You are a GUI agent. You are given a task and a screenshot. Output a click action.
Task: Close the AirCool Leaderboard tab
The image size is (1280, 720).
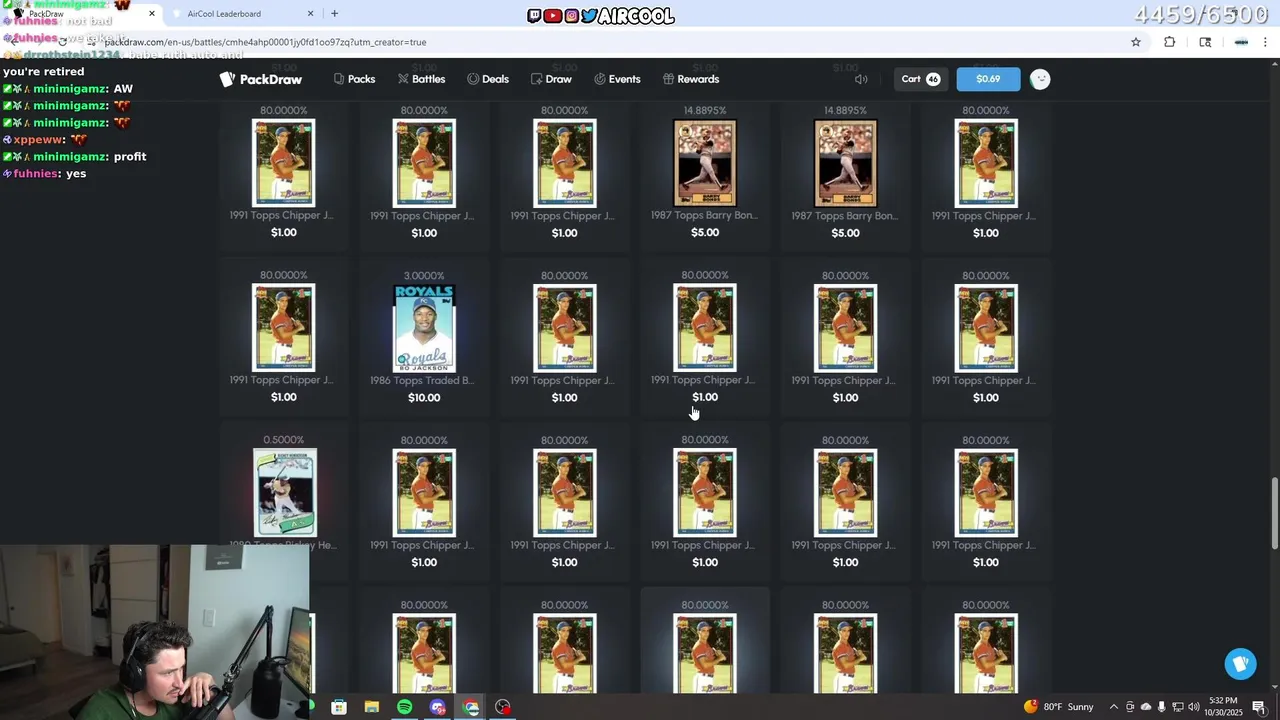310,14
